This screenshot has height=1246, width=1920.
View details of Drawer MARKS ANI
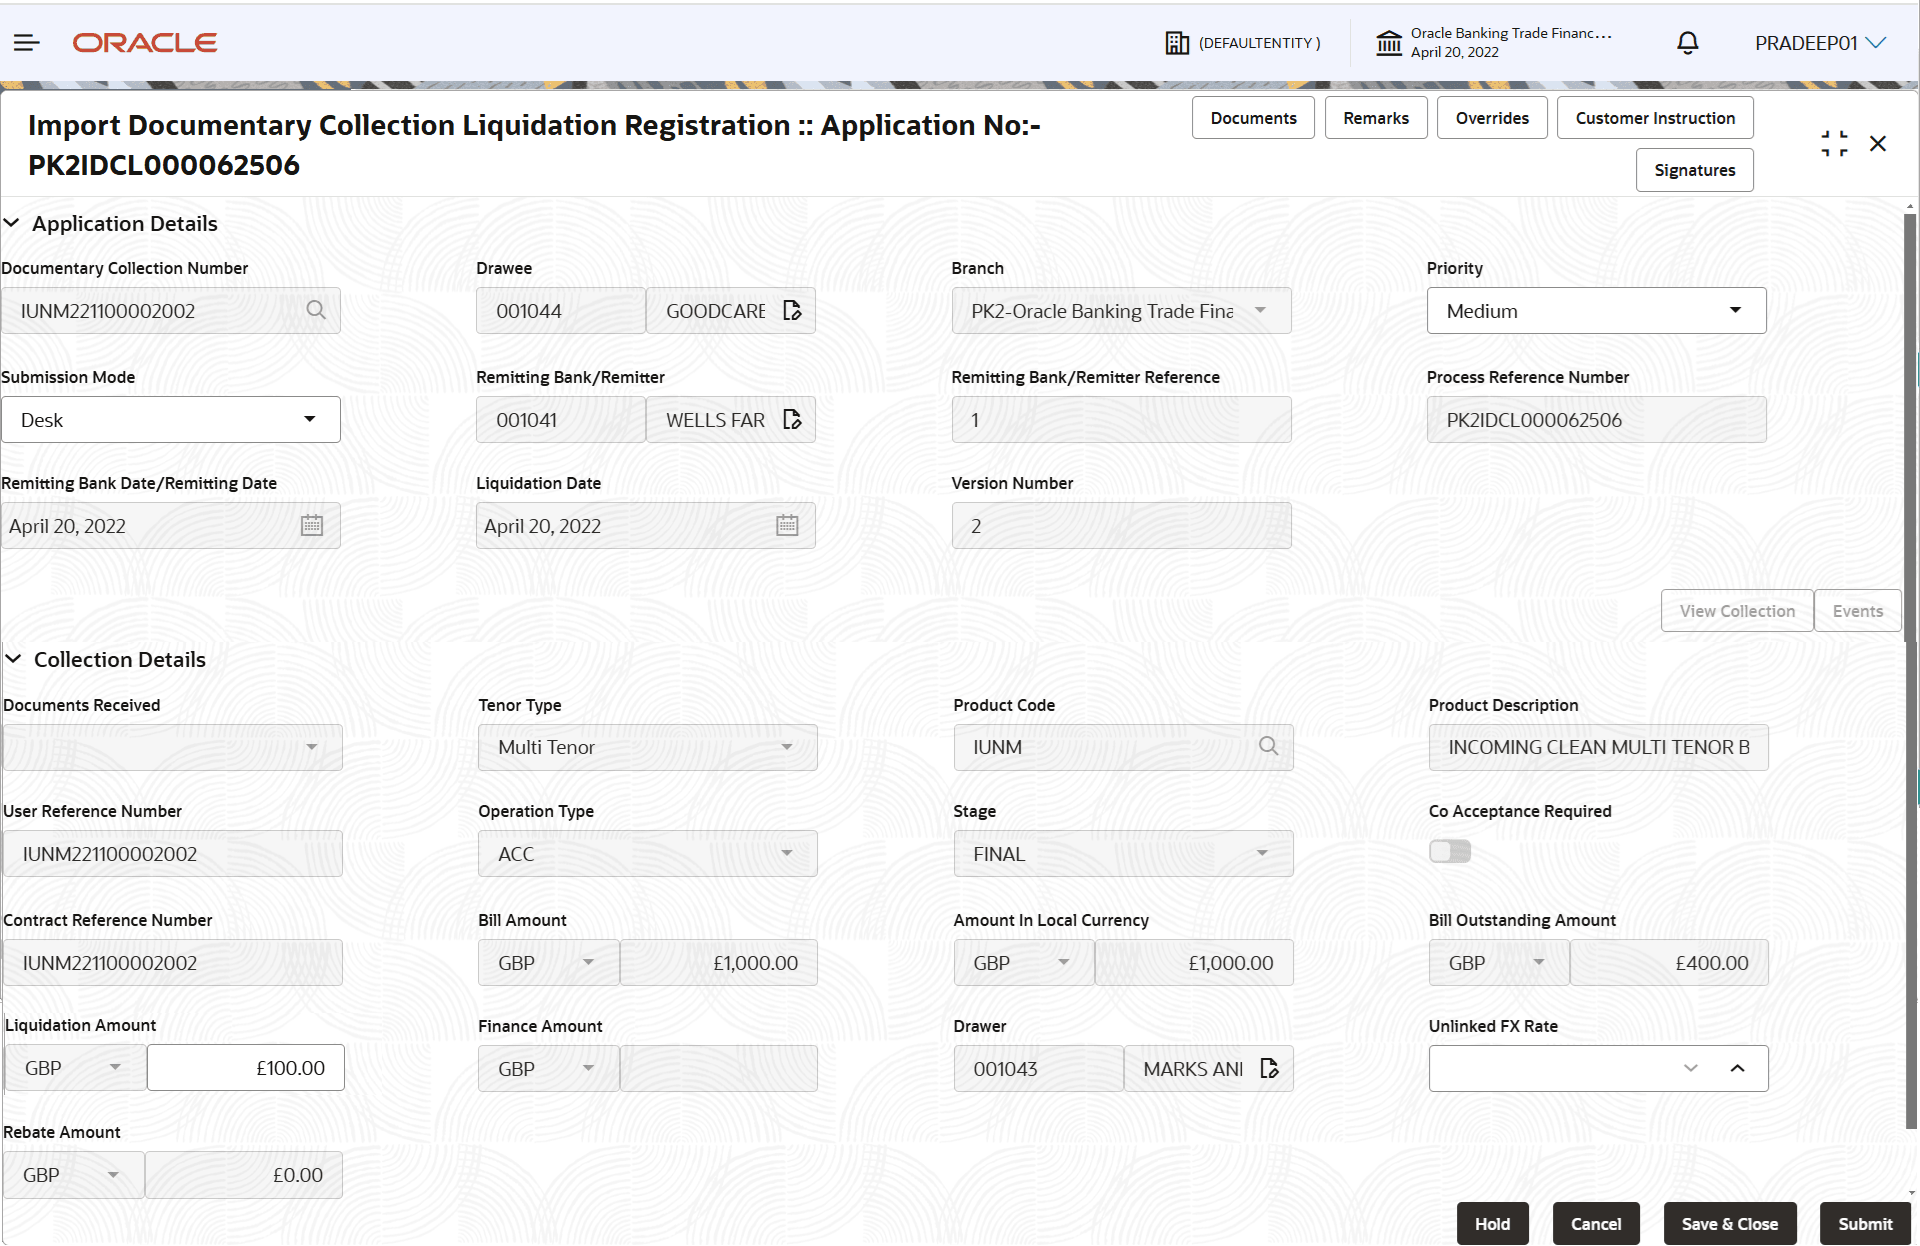1270,1068
